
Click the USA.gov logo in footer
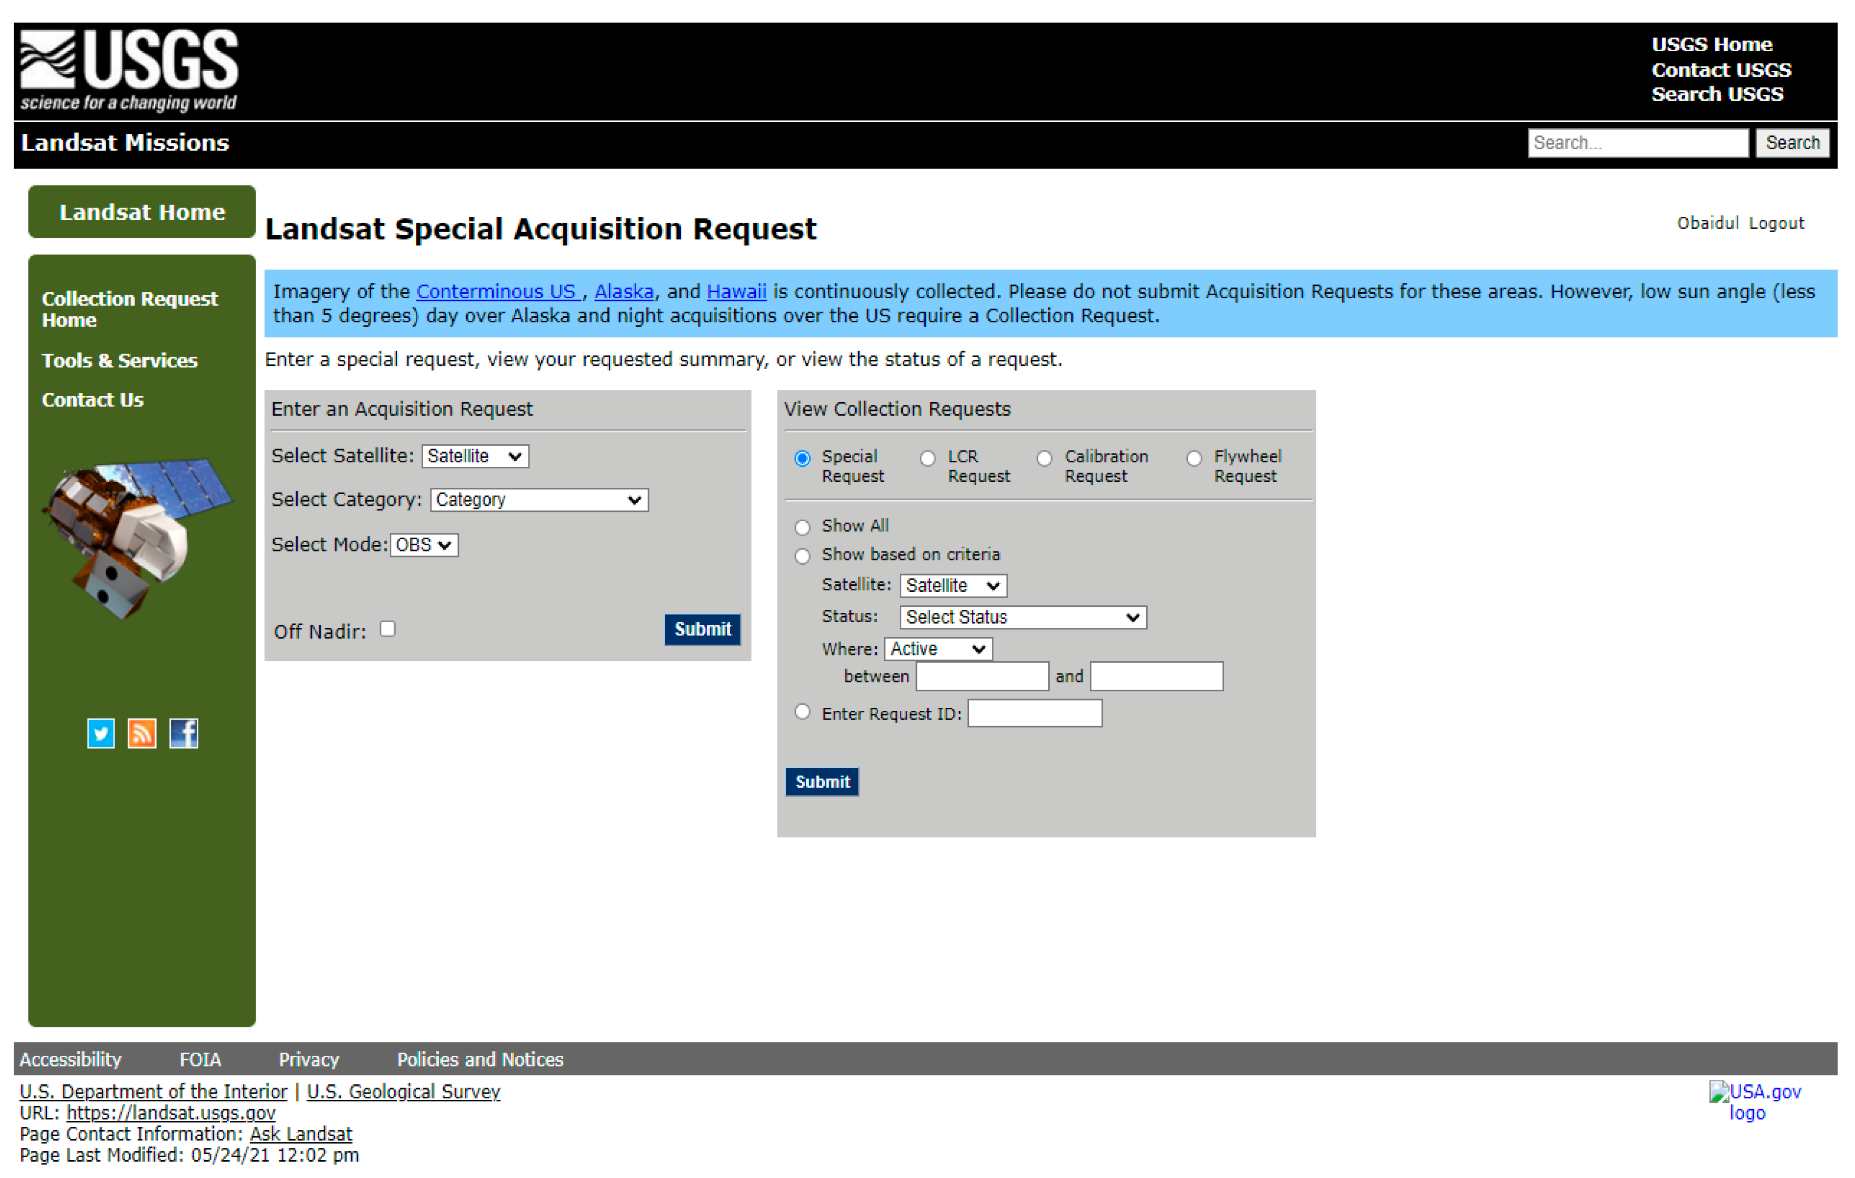pyautogui.click(x=1753, y=1101)
